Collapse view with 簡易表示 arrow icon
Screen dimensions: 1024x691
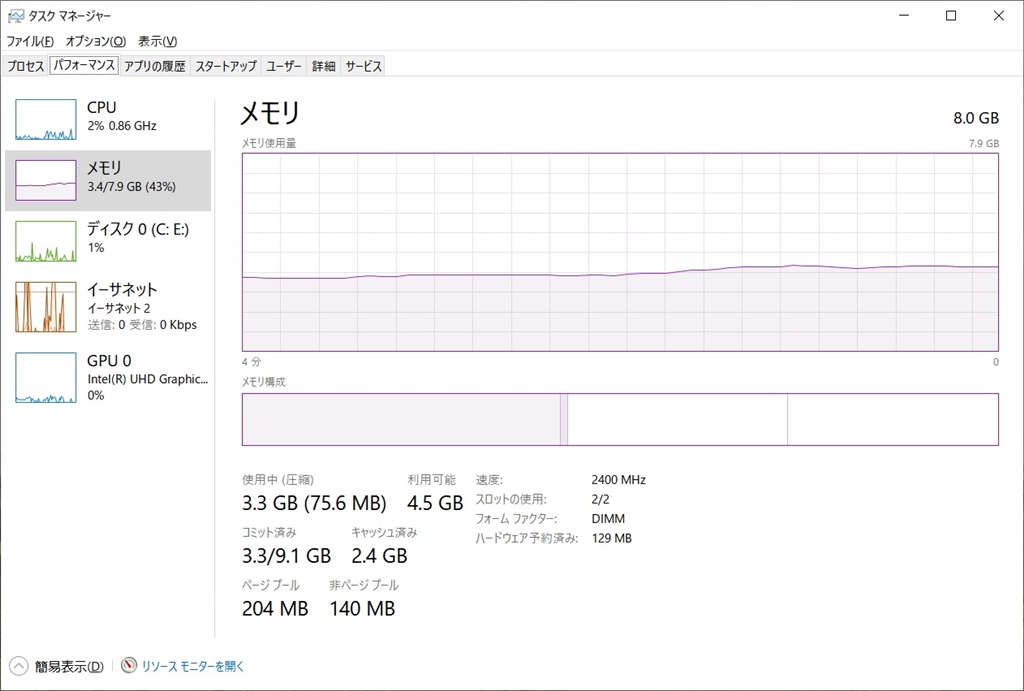coord(19,666)
